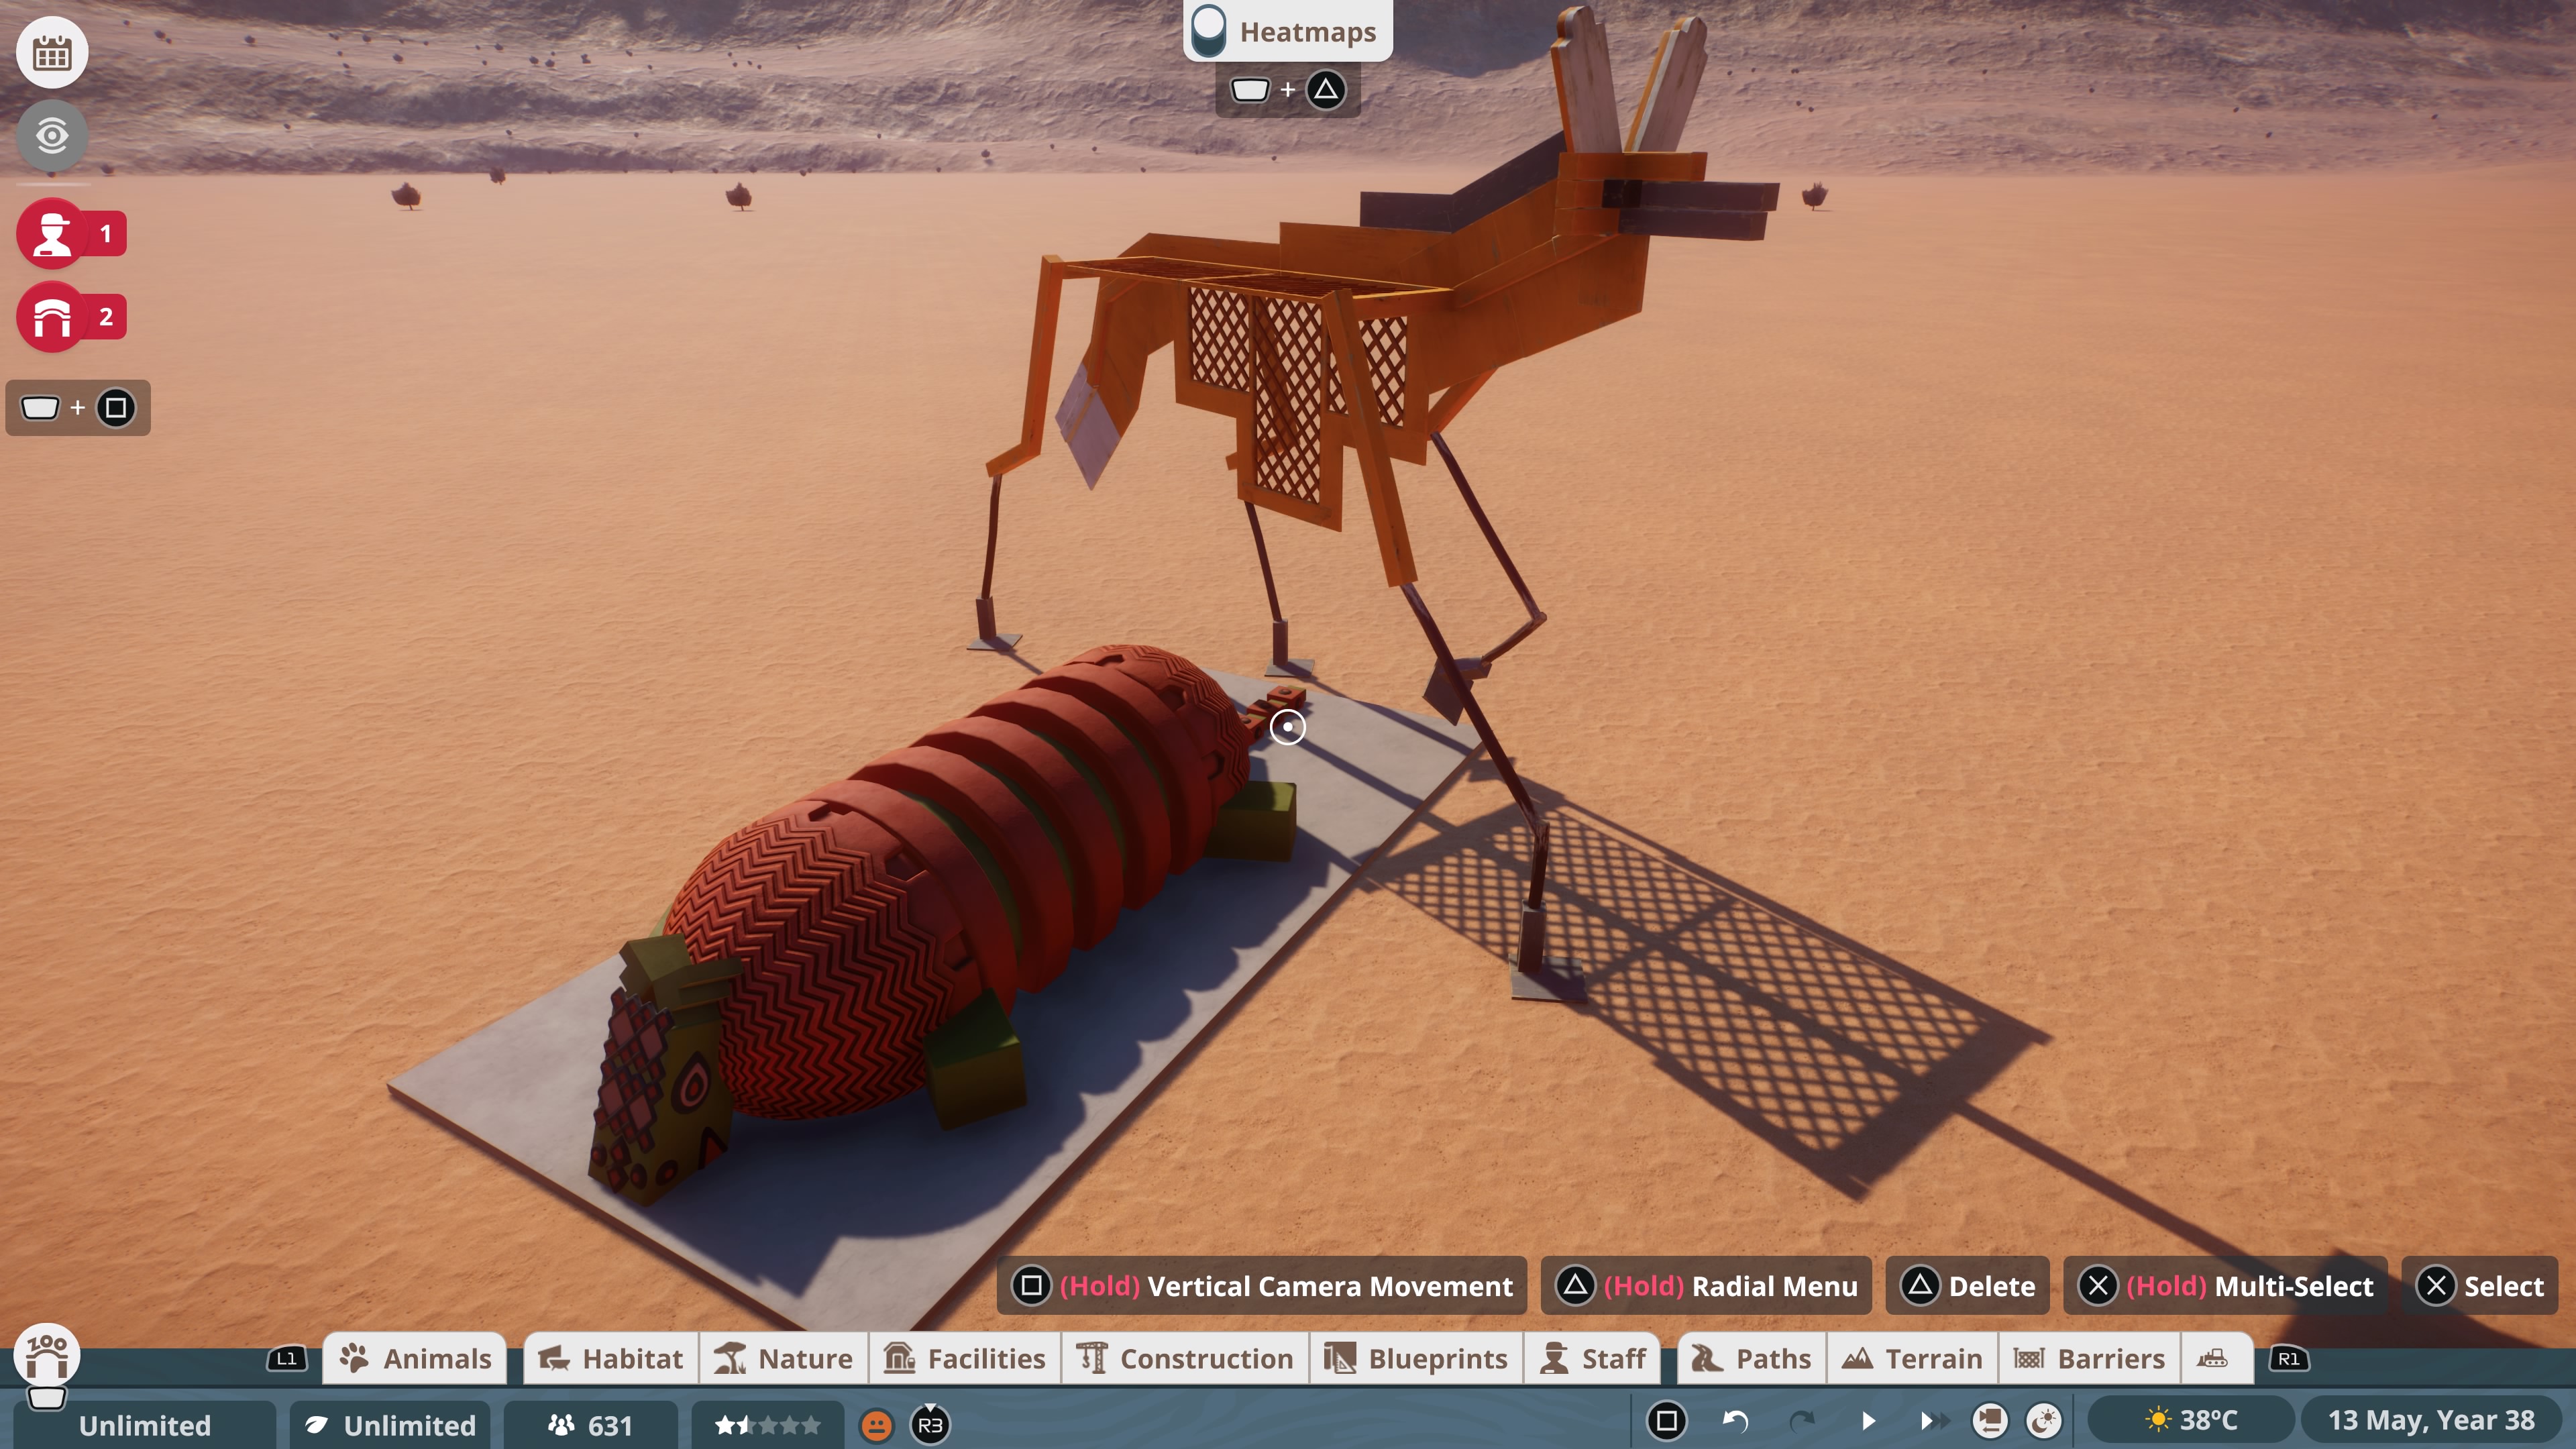
Task: Click the leaf conservation credits icon
Action: (316, 1424)
